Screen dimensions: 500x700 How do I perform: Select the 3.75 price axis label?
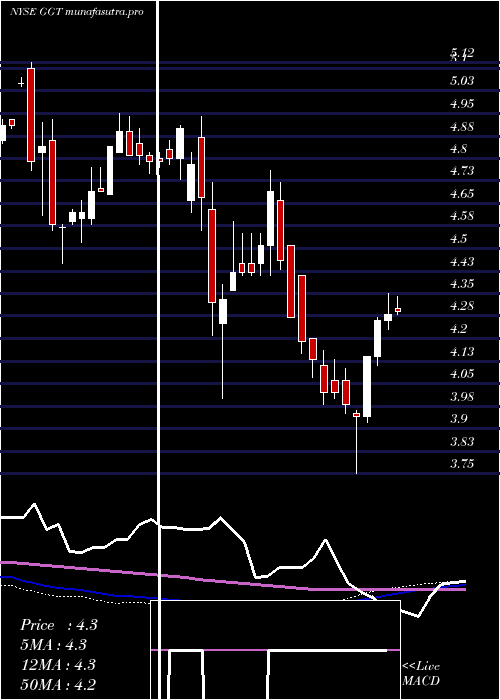click(x=462, y=464)
